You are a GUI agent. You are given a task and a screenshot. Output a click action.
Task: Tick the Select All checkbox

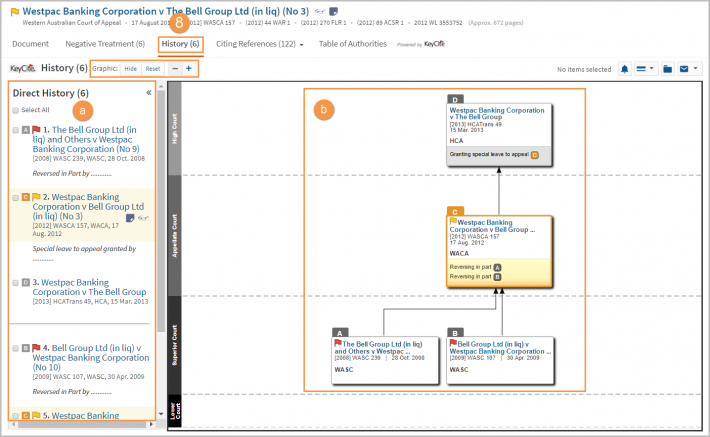pos(16,110)
